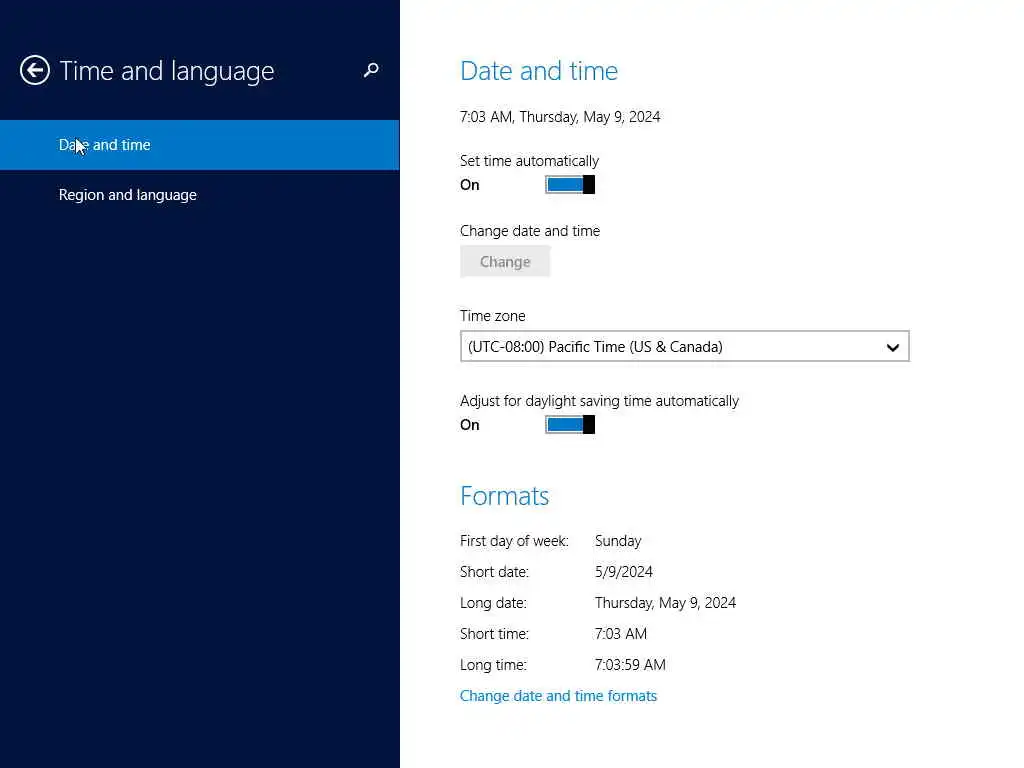
Task: Go back using the circled arrow icon
Action: tap(35, 70)
